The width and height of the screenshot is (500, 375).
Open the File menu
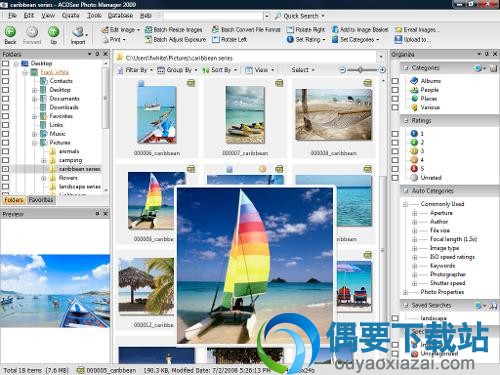[x=12, y=15]
